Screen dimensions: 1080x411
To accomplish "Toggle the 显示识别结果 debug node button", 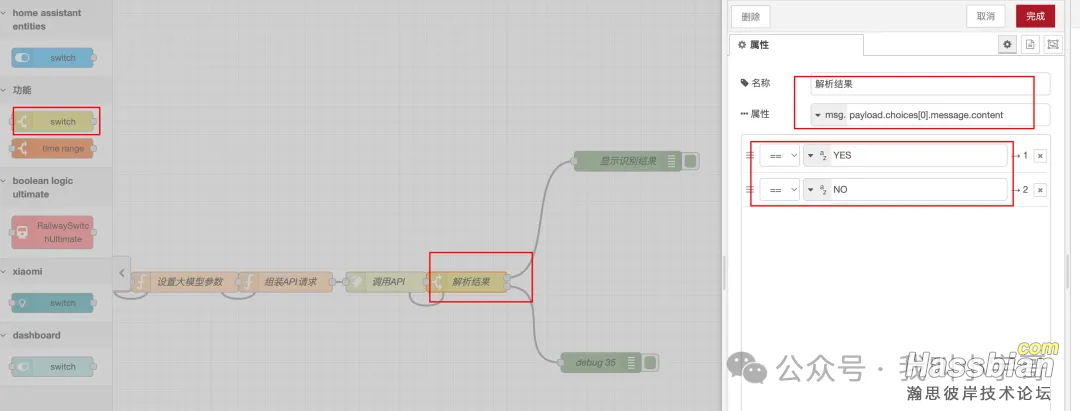I will (692, 160).
